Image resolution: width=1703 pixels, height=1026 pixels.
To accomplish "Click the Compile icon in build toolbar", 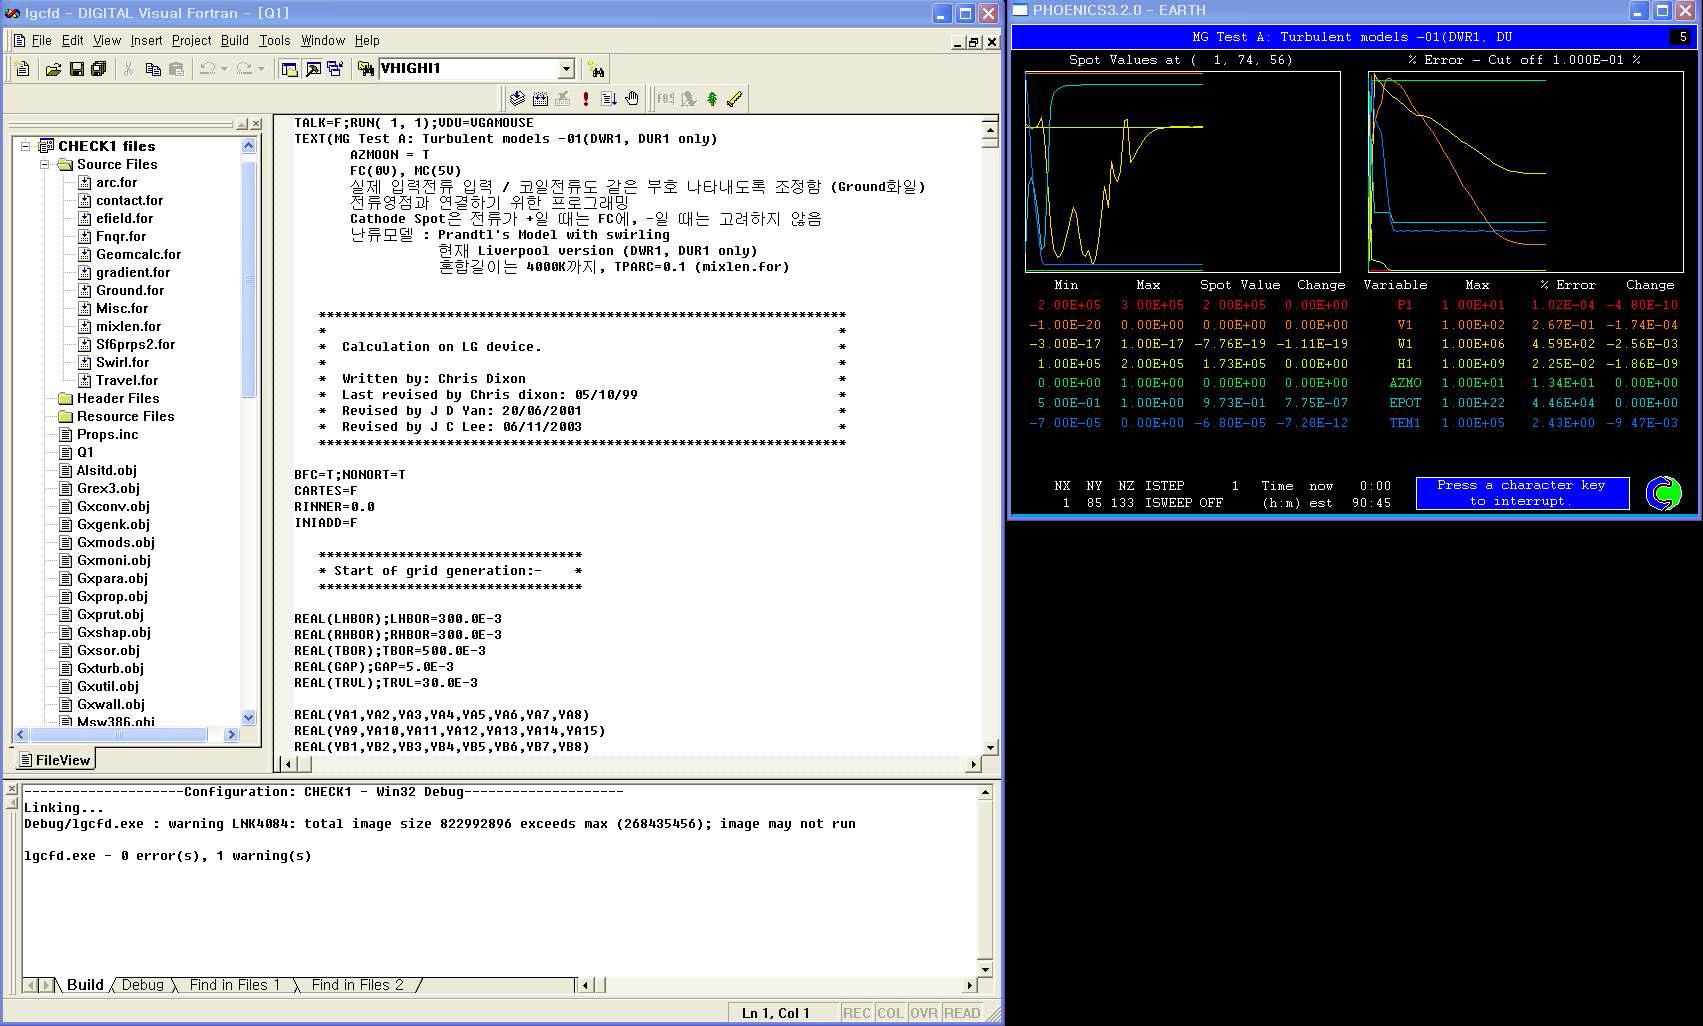I will pos(517,98).
